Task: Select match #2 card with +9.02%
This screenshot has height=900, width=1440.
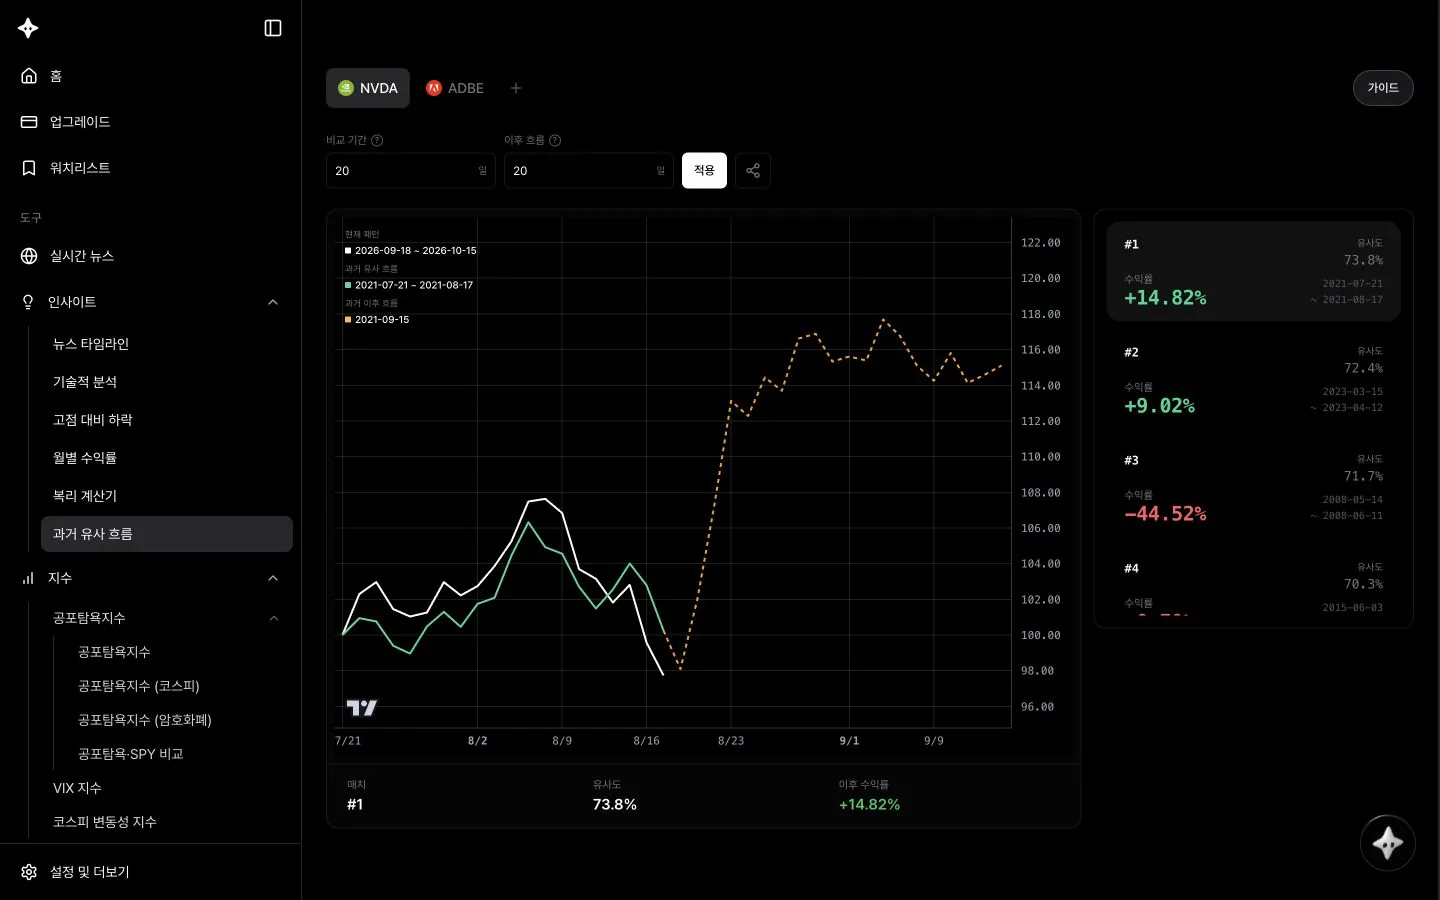Action: coord(1253,380)
